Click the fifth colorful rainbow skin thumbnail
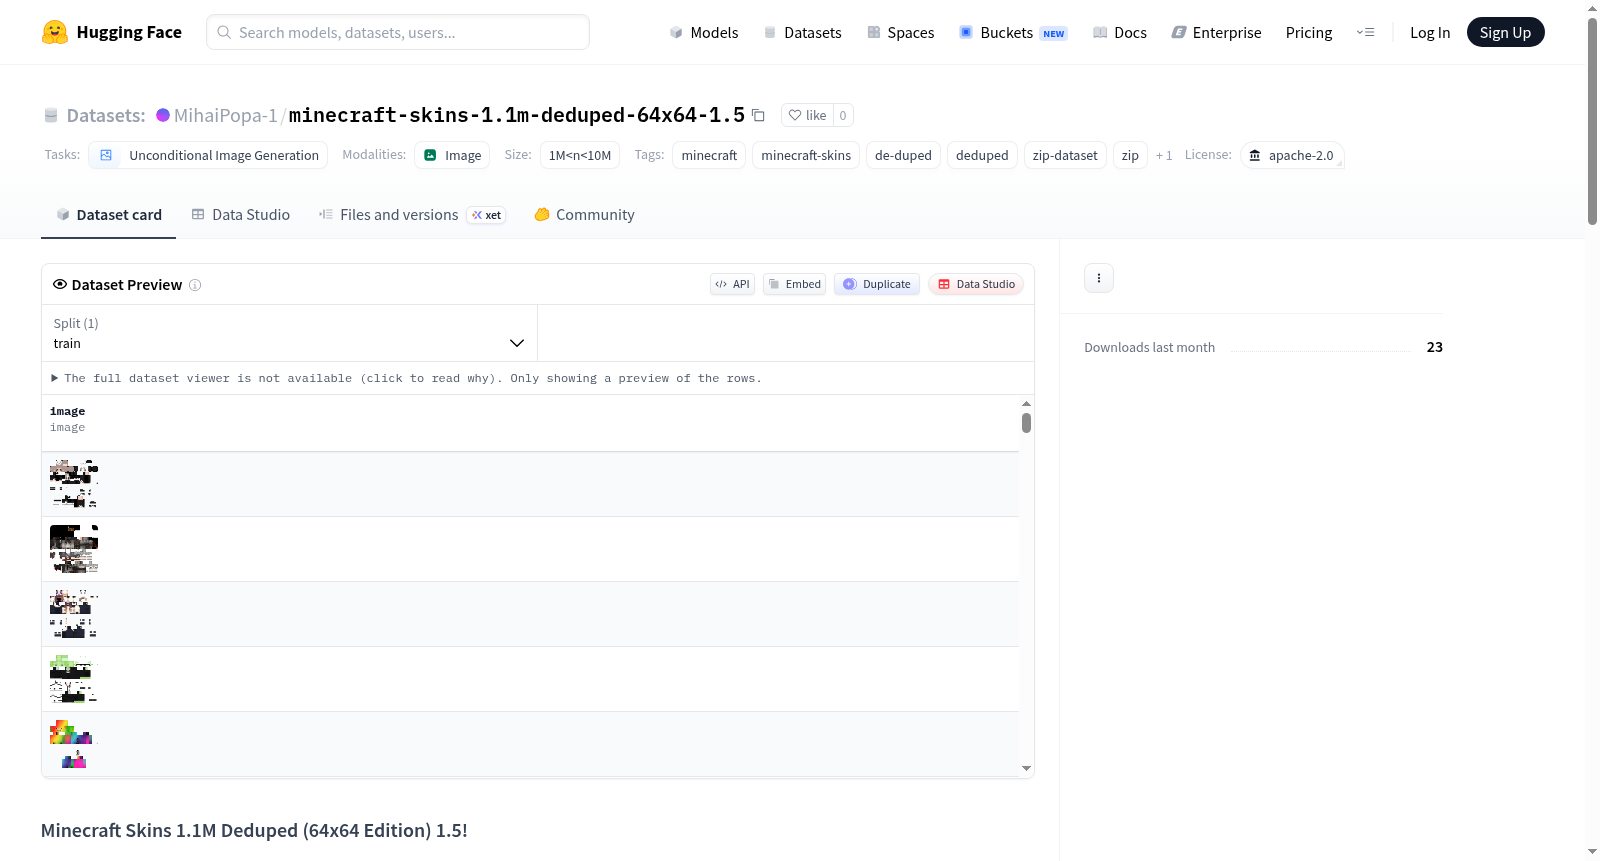1600x861 pixels. pos(74,744)
